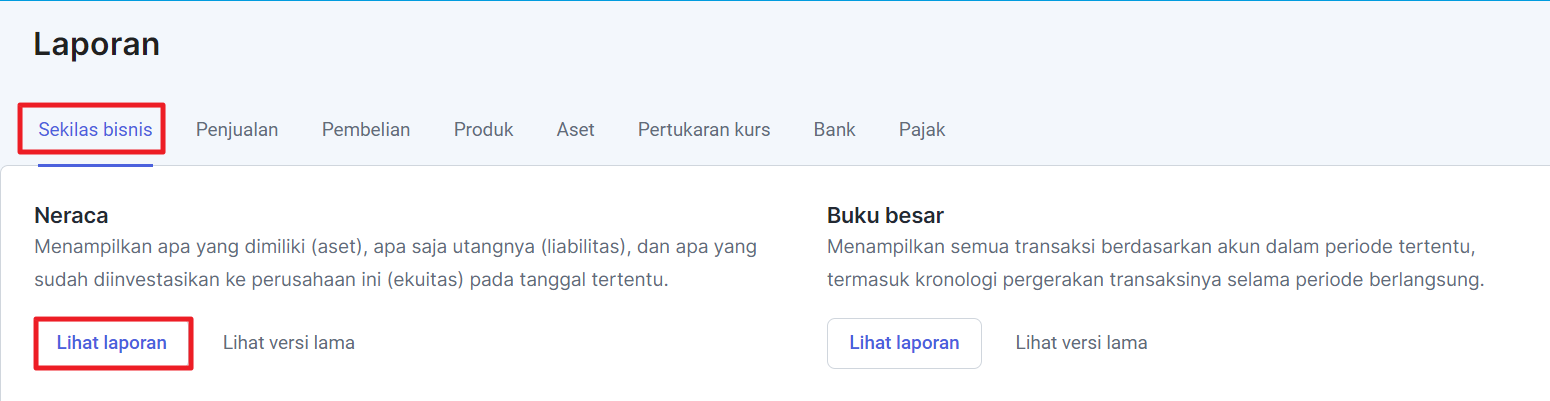Switch to the Penjualan tab
Screen dimensions: 1550x401
point(237,130)
